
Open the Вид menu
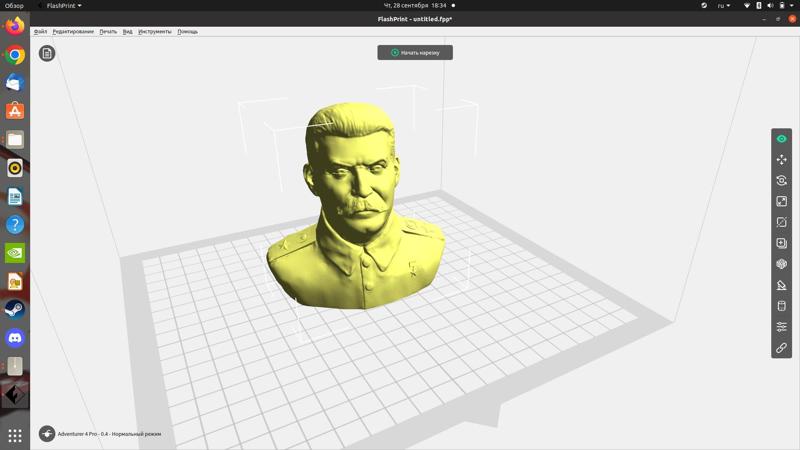click(x=128, y=32)
